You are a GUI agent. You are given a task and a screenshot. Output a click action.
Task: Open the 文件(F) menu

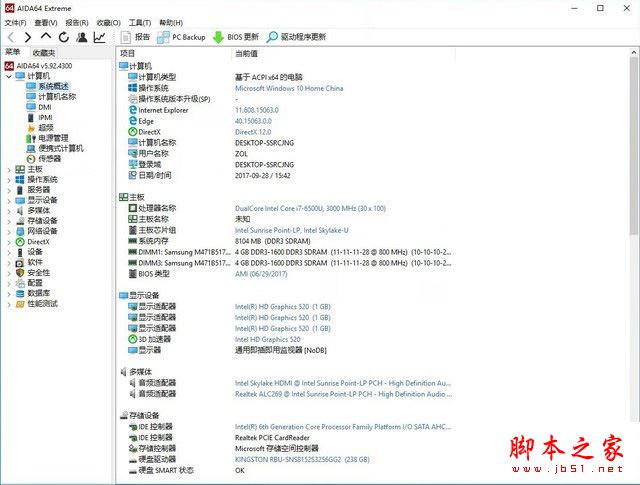(x=15, y=23)
